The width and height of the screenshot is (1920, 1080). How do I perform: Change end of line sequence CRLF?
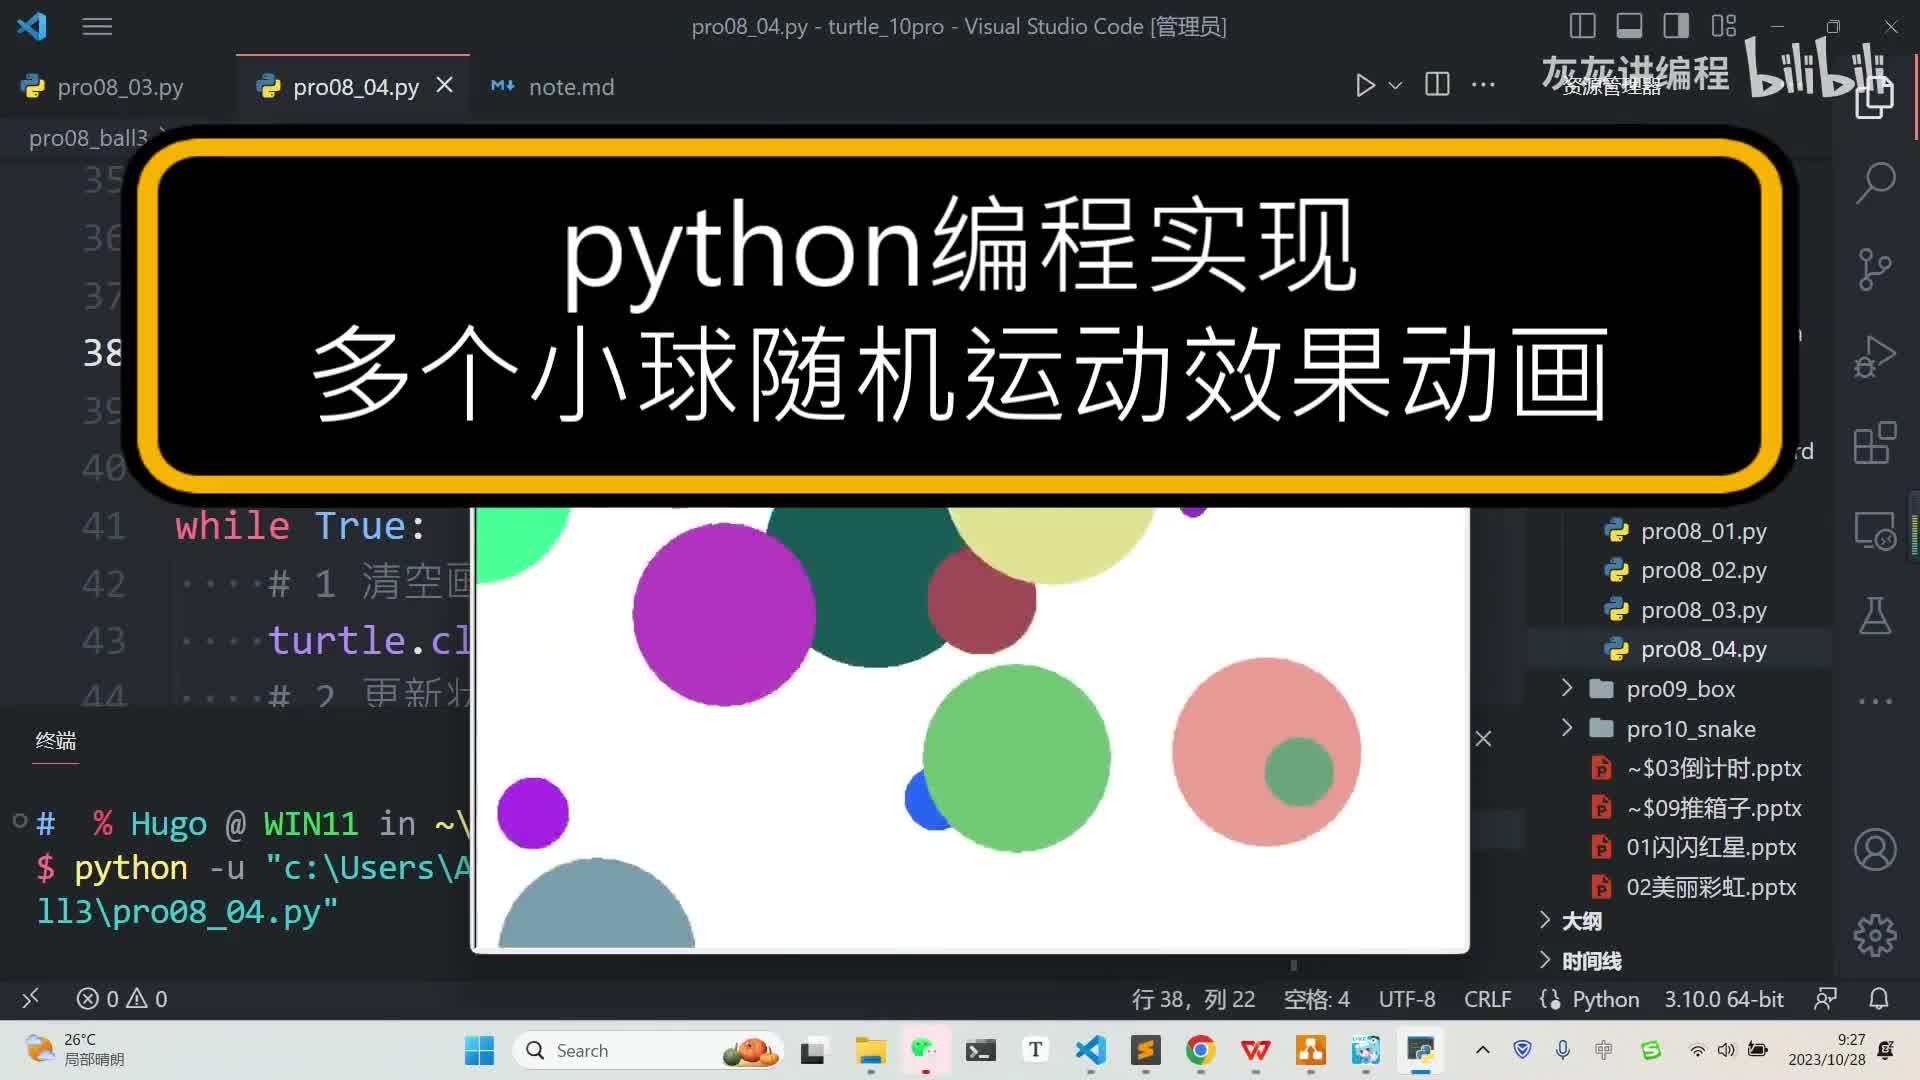[x=1488, y=999]
